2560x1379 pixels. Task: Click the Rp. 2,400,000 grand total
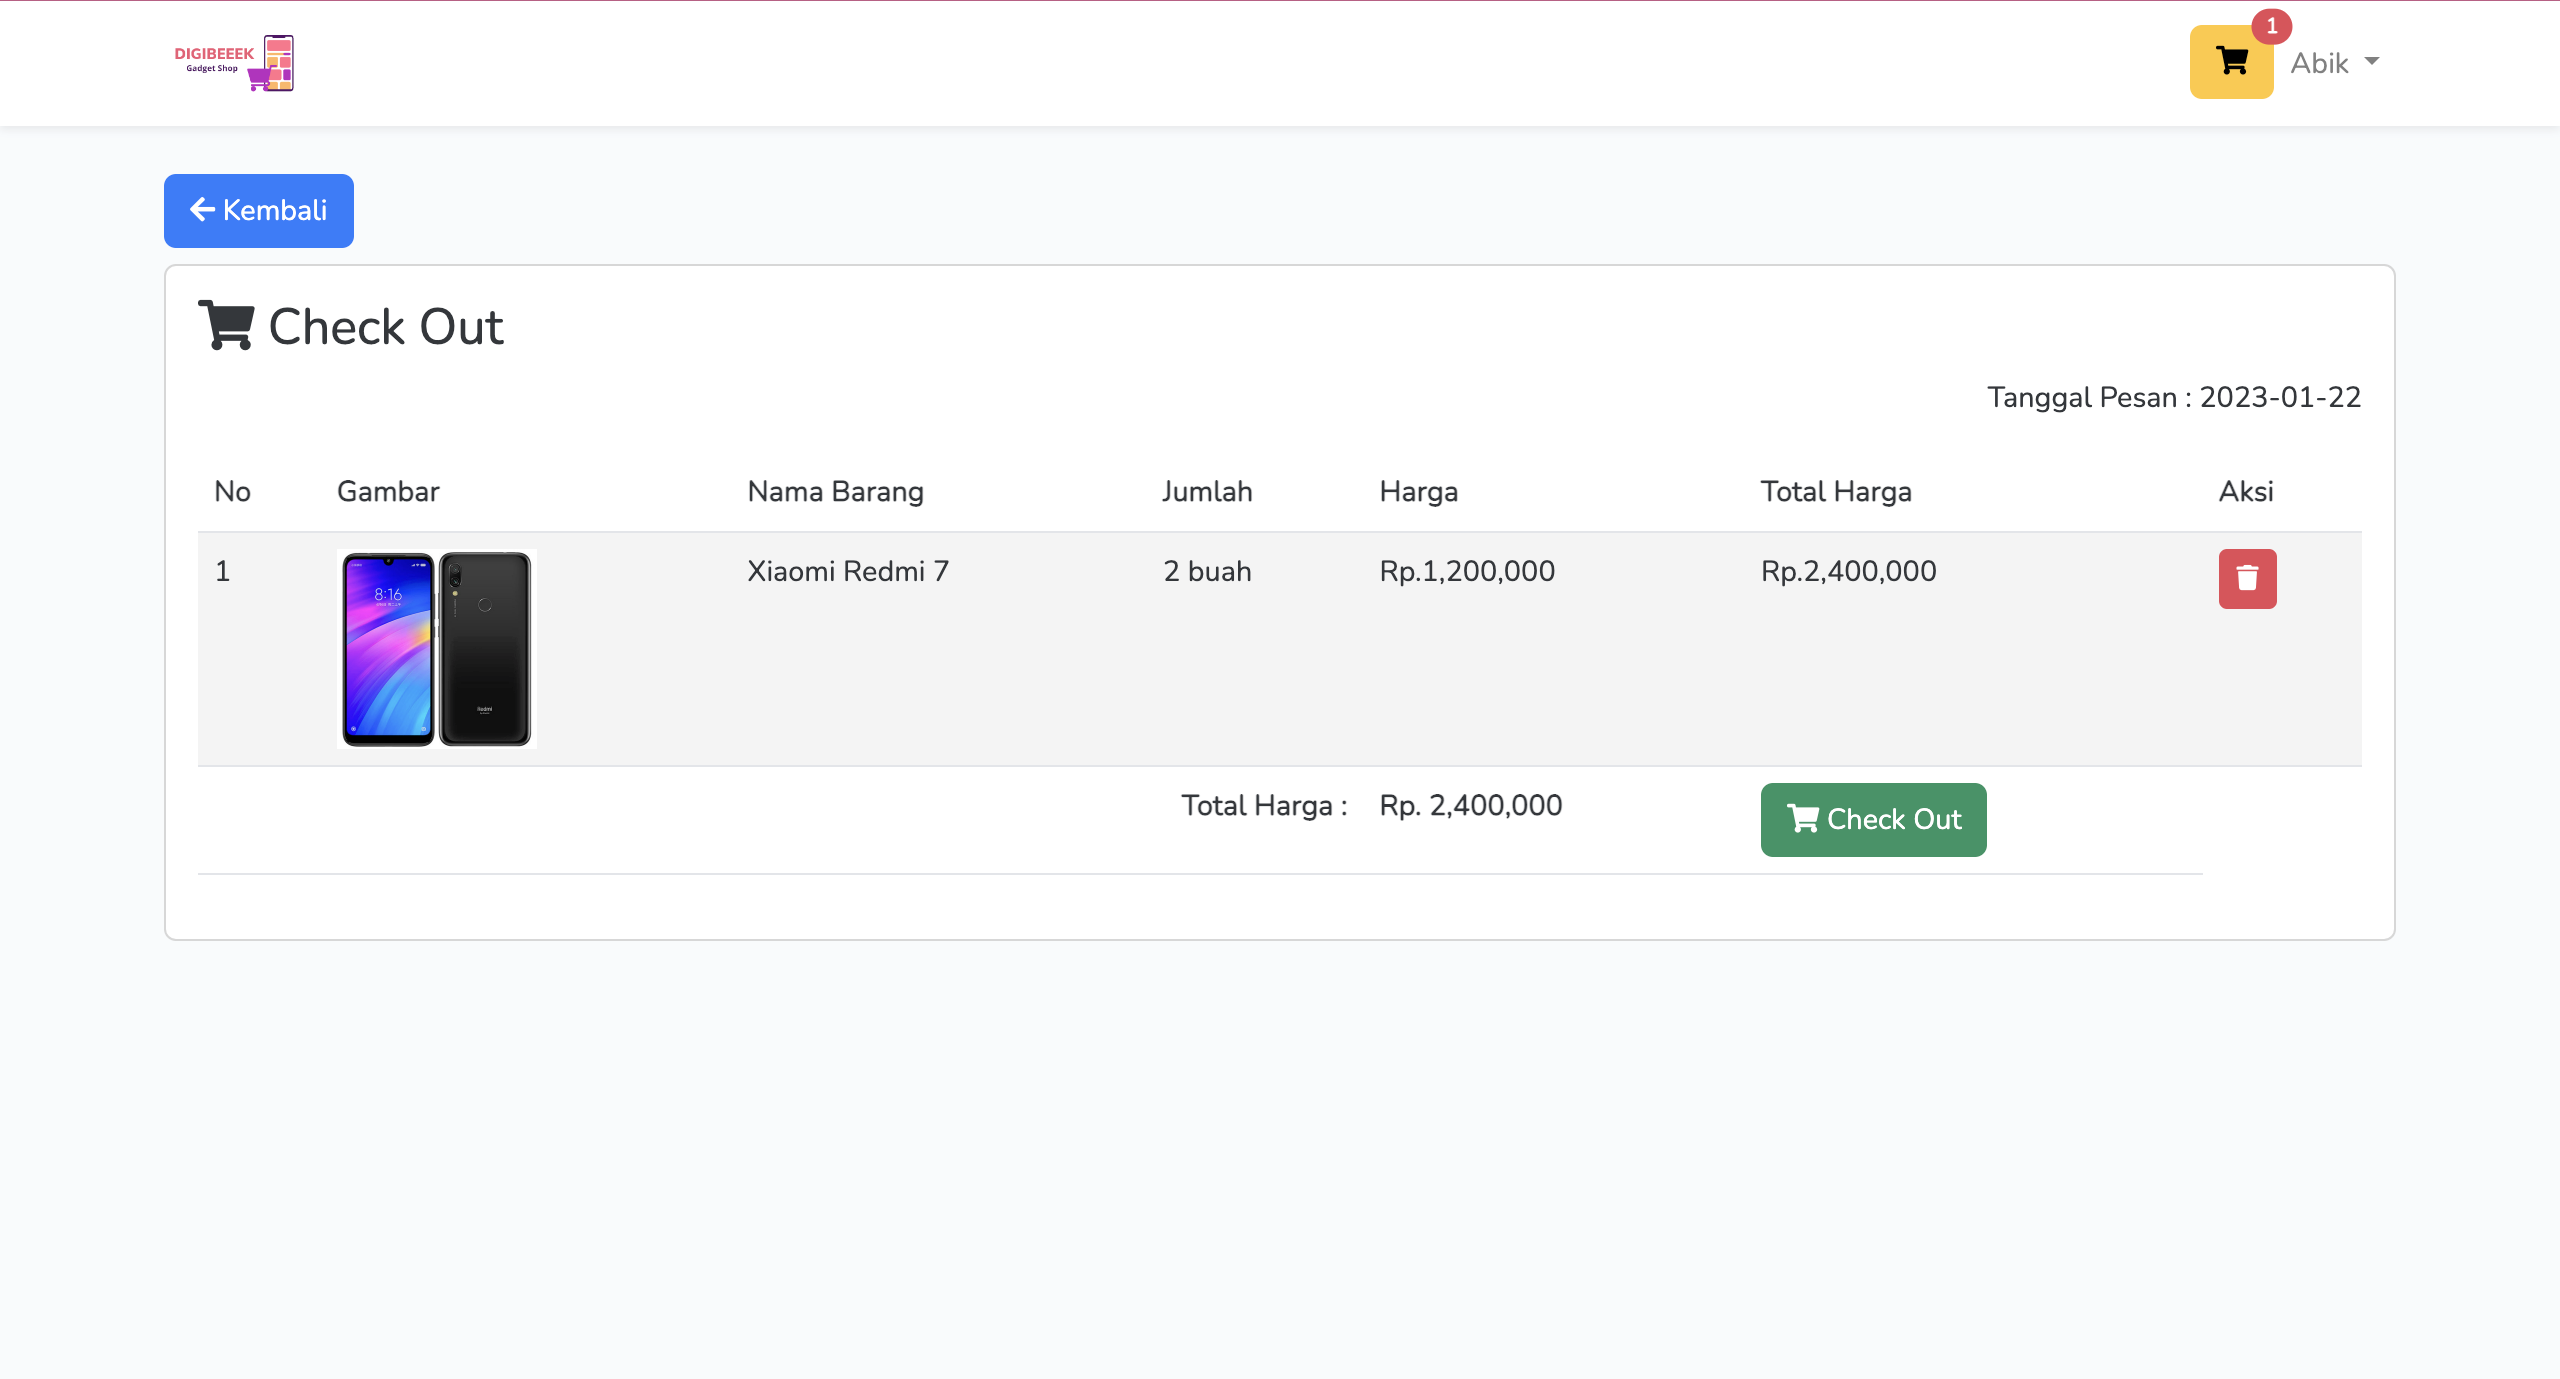(1470, 806)
